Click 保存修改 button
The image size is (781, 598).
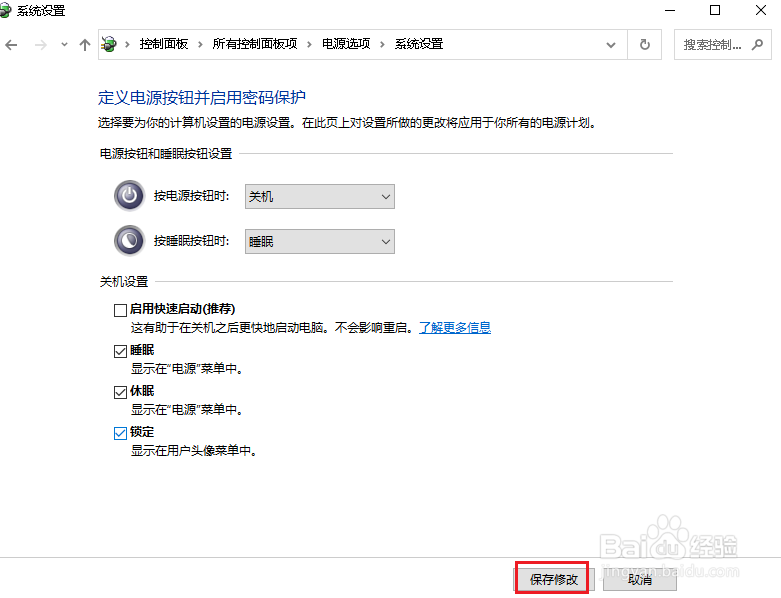tap(554, 579)
